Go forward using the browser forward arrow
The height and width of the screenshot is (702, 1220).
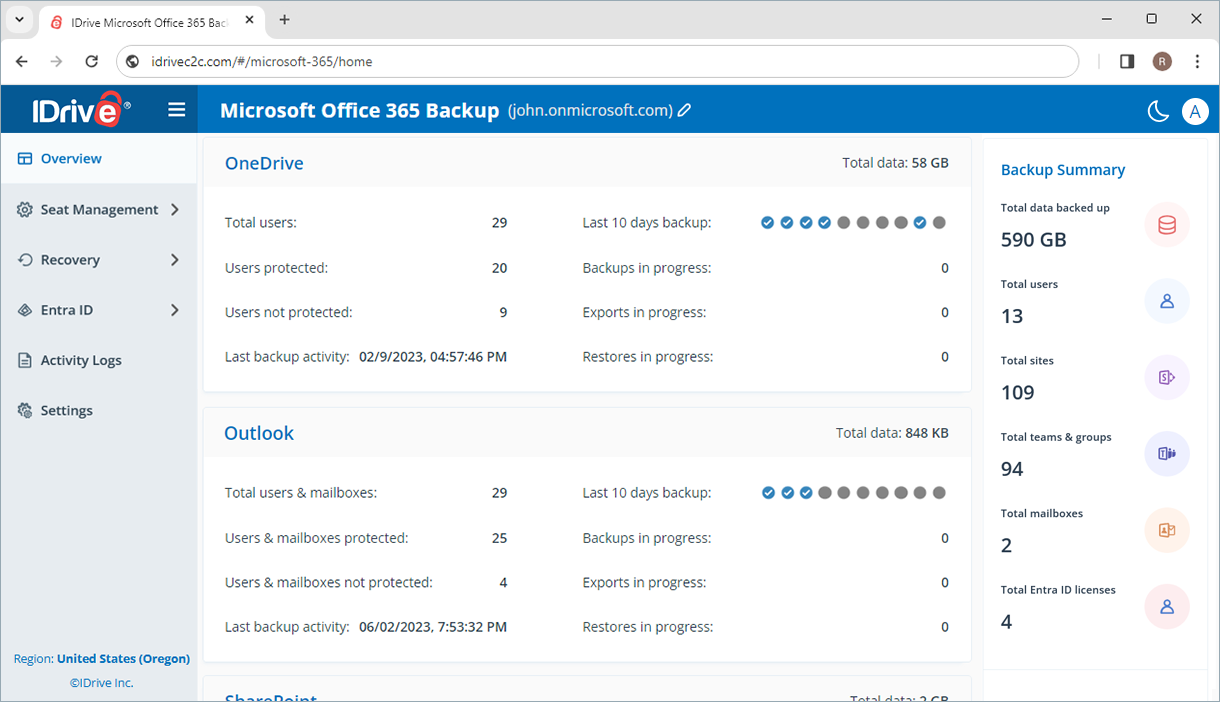(56, 61)
